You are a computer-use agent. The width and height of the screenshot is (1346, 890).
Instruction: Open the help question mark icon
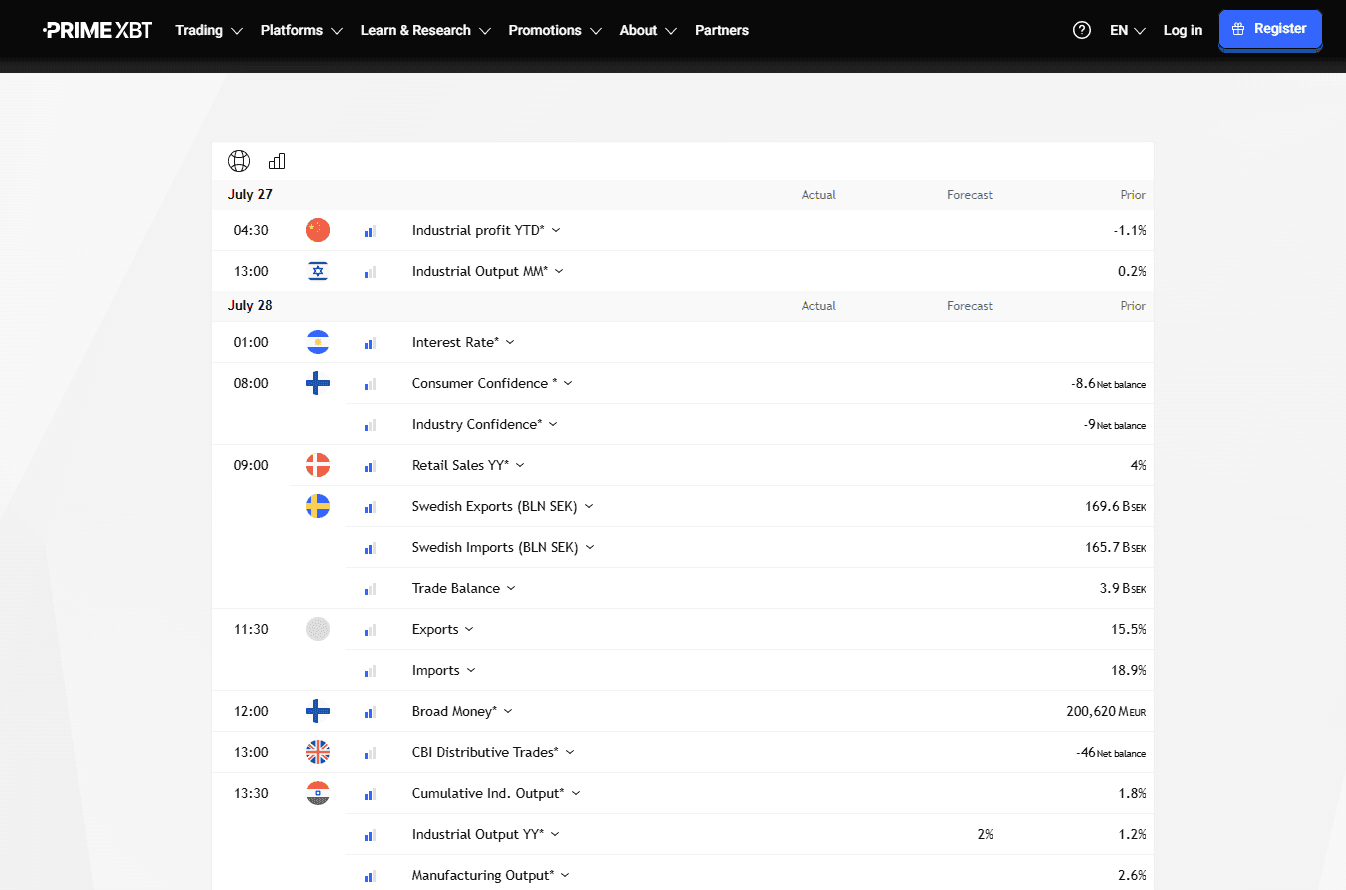(1082, 30)
